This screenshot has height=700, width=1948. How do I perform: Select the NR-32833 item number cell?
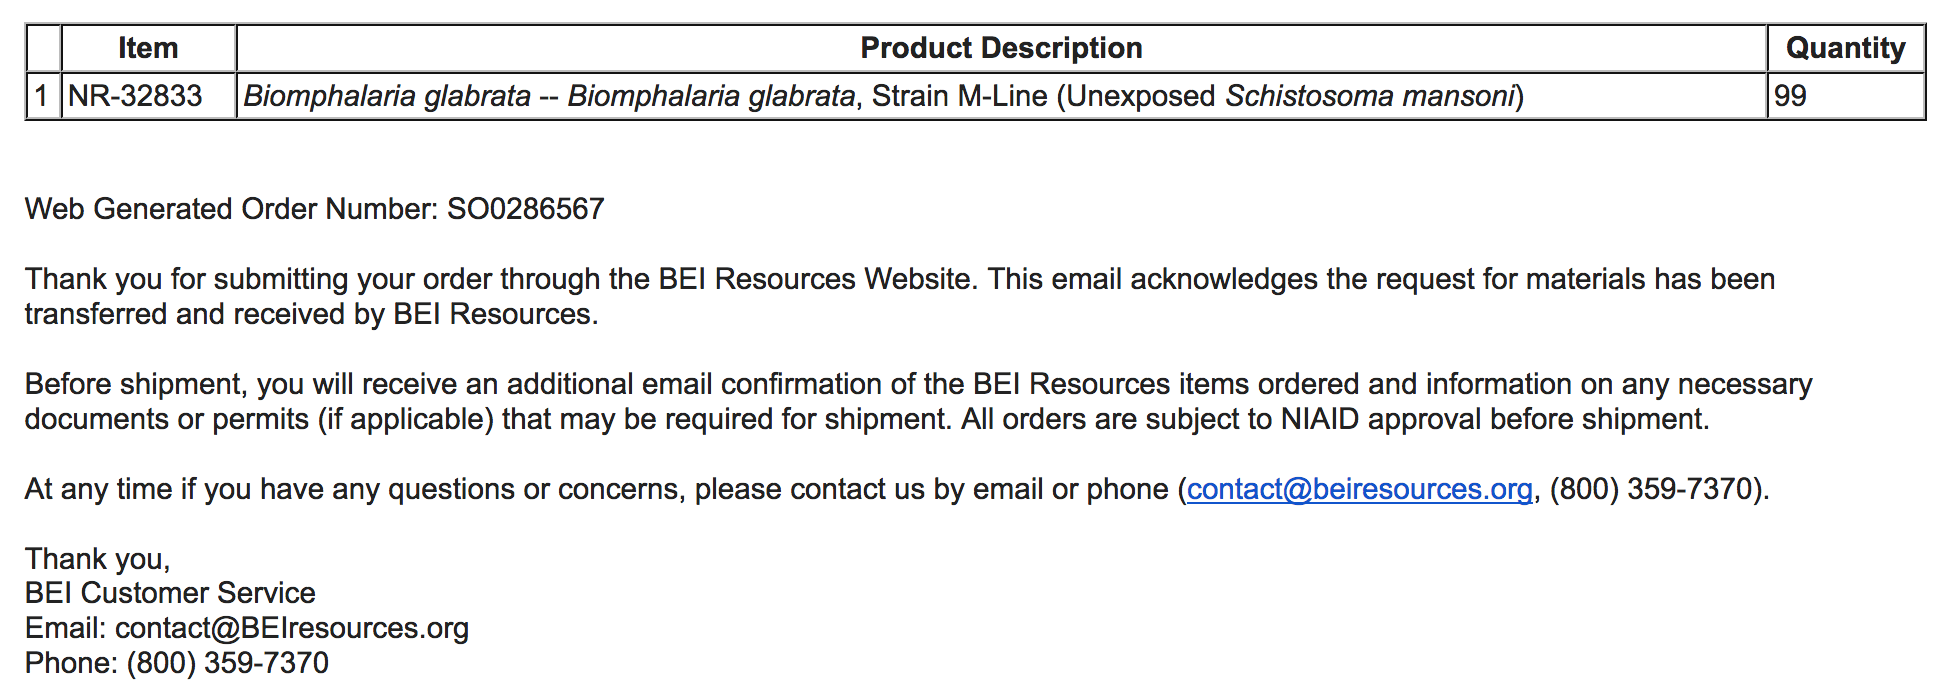pyautogui.click(x=148, y=96)
